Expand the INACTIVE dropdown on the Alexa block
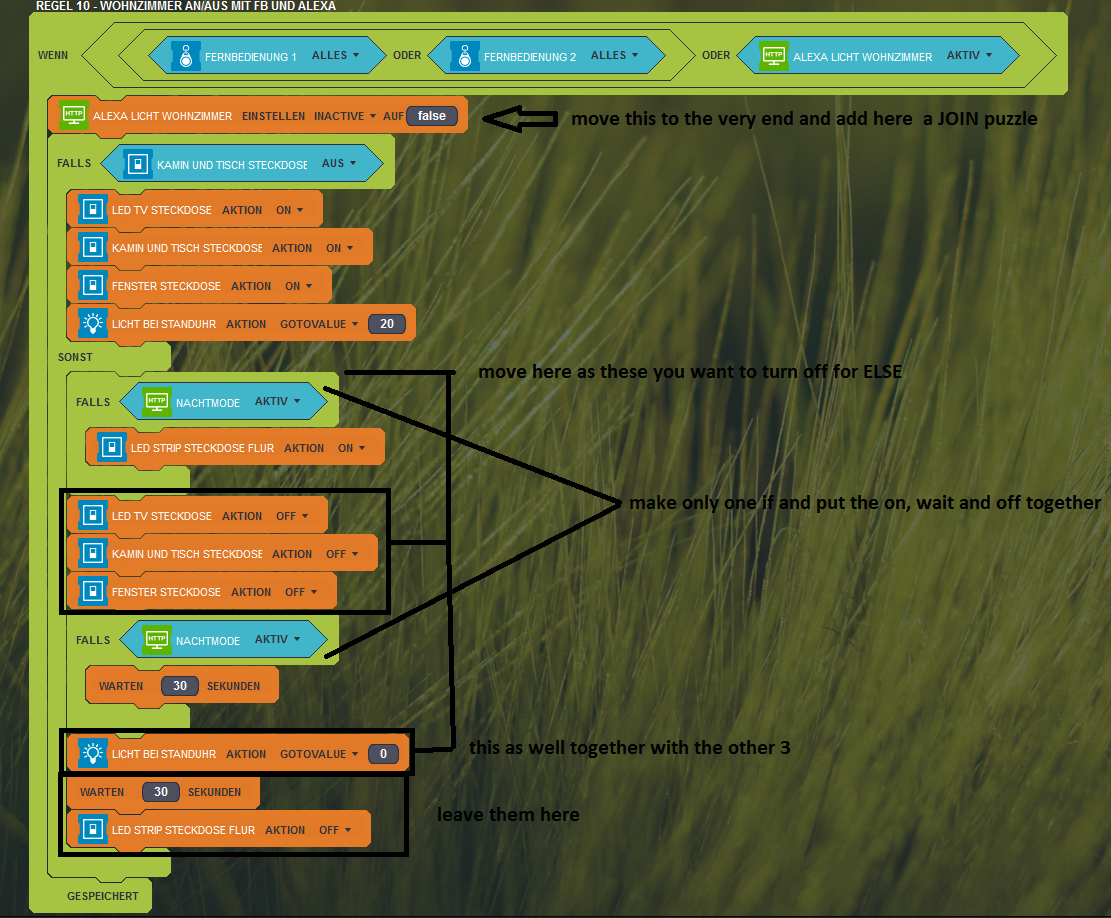Image resolution: width=1111 pixels, height=918 pixels. [345, 116]
